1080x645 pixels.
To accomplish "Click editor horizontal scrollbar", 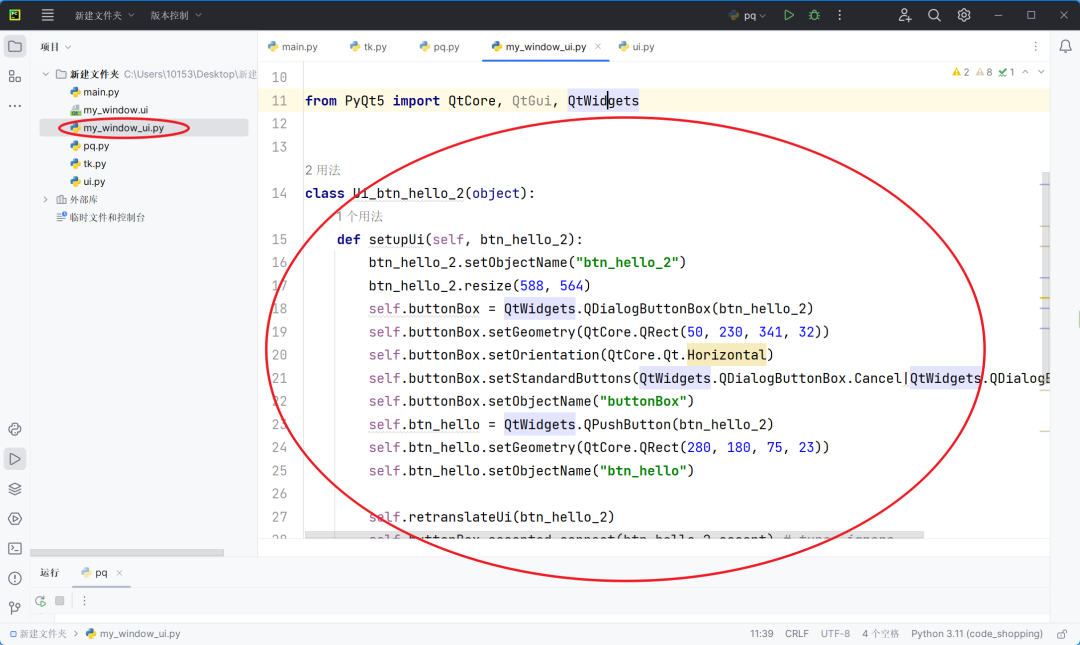I will [614, 535].
